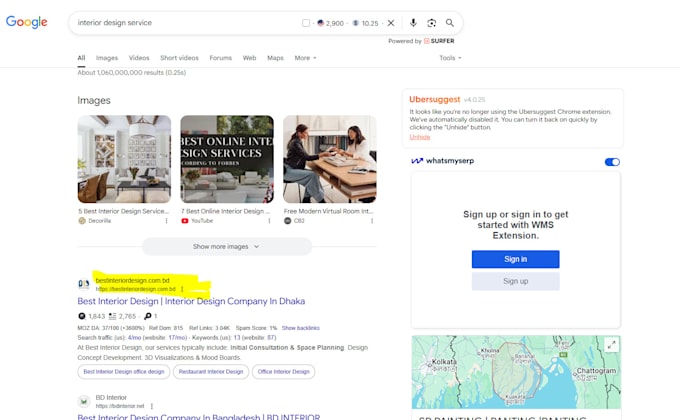This screenshot has height=420, width=680.
Task: Click the YouTube source icon under image
Action: (185, 221)
